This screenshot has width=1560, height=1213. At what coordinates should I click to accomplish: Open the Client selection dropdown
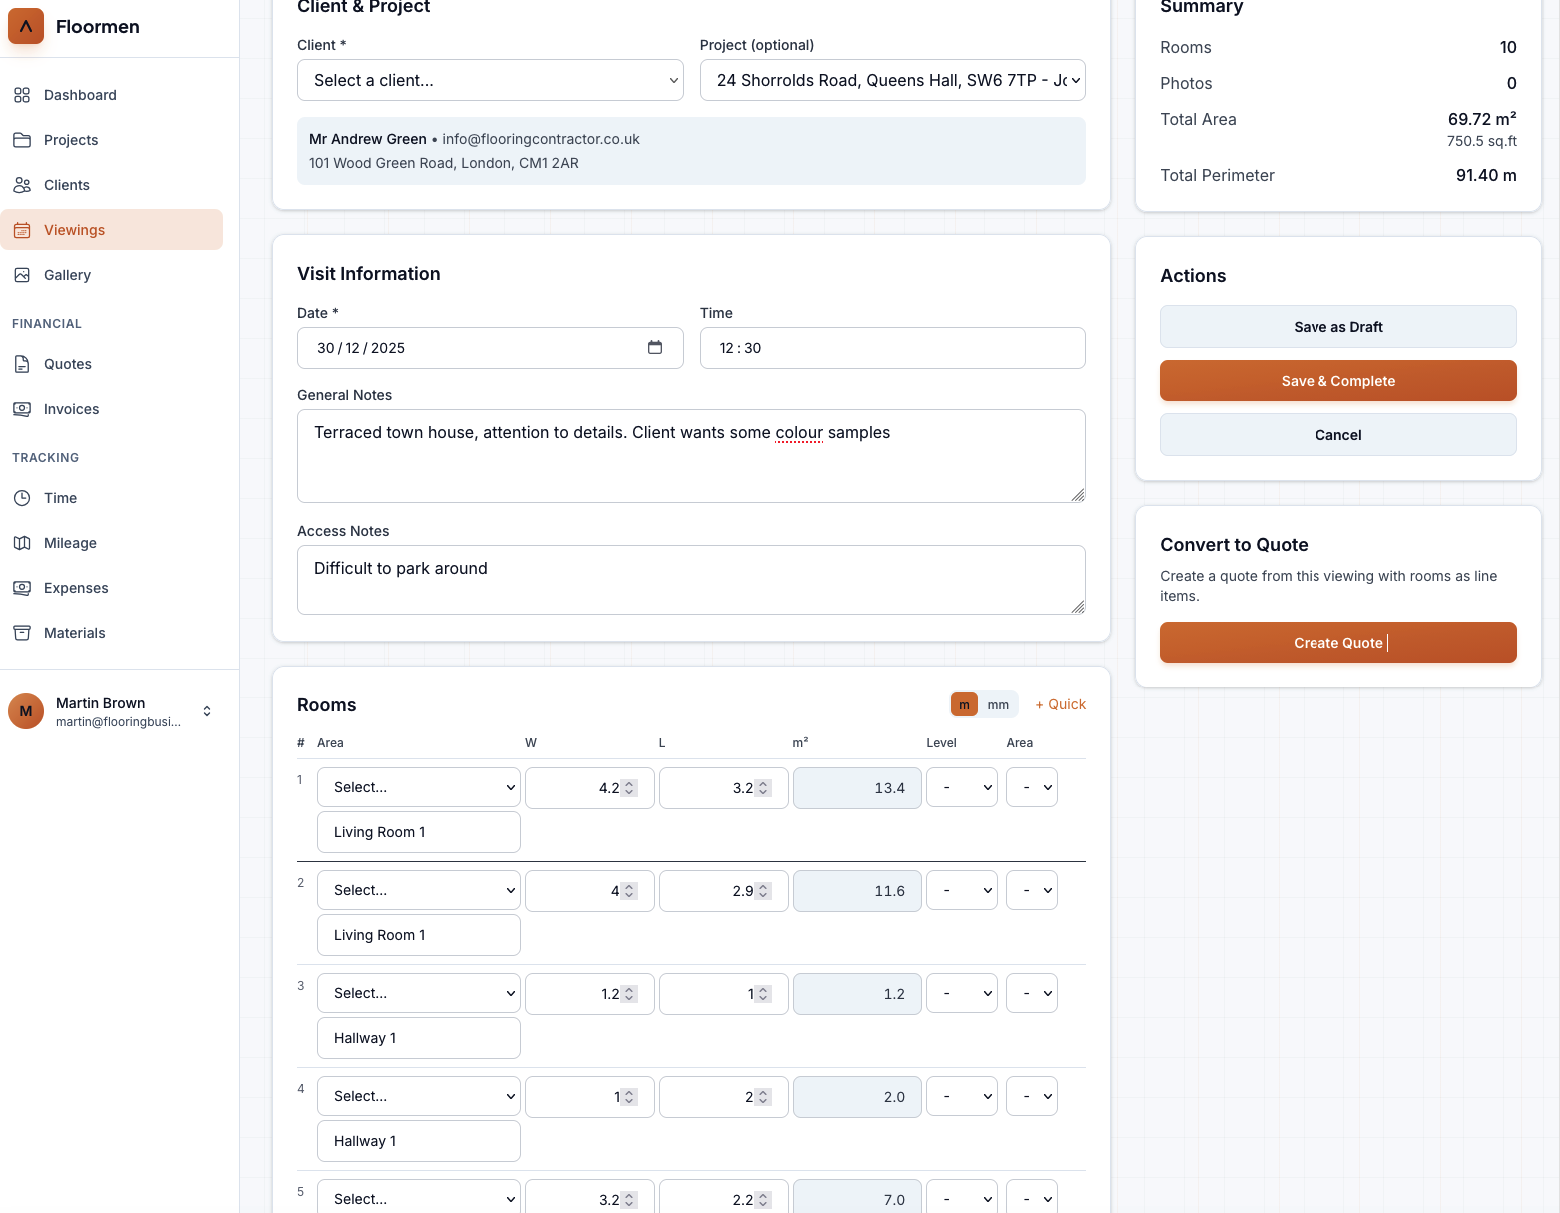(490, 80)
